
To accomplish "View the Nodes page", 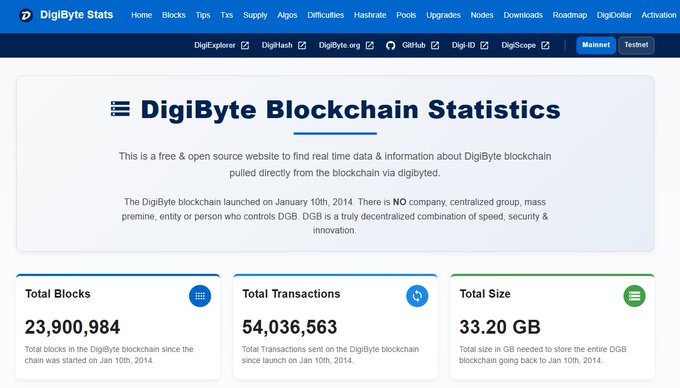I will (x=482, y=15).
